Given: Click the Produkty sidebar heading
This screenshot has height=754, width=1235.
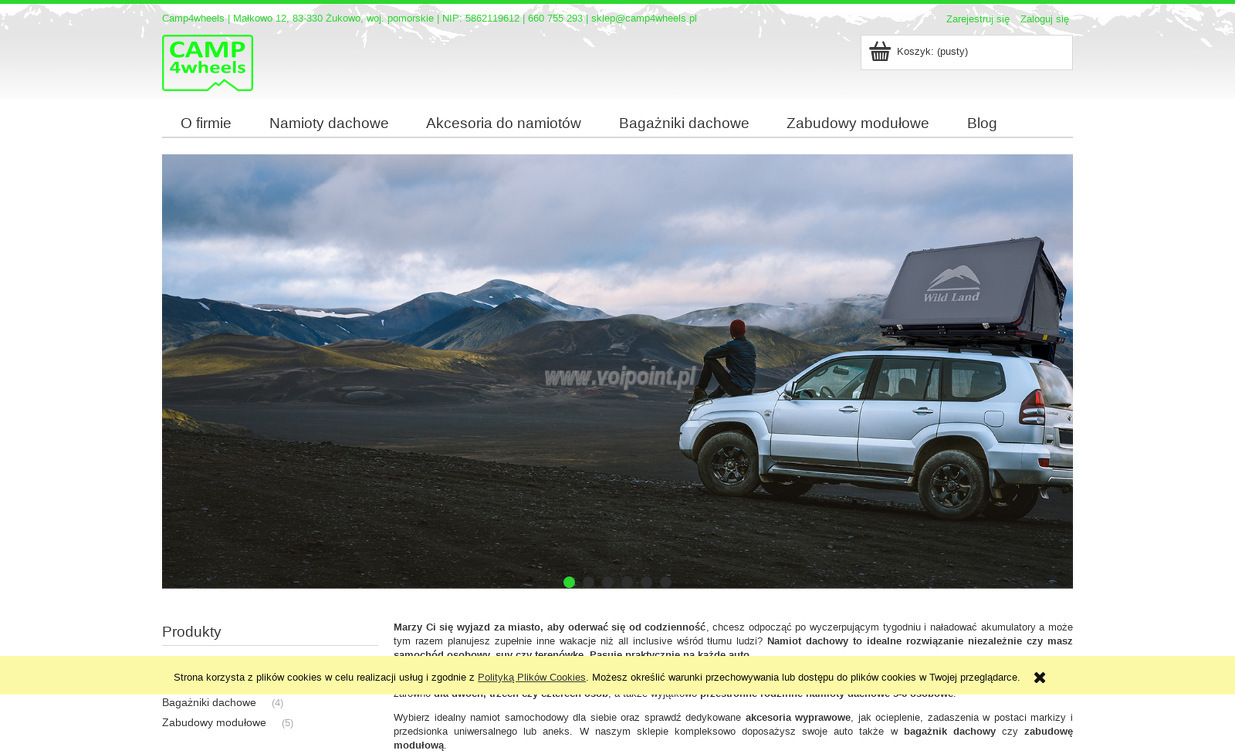Looking at the screenshot, I should click(x=192, y=632).
